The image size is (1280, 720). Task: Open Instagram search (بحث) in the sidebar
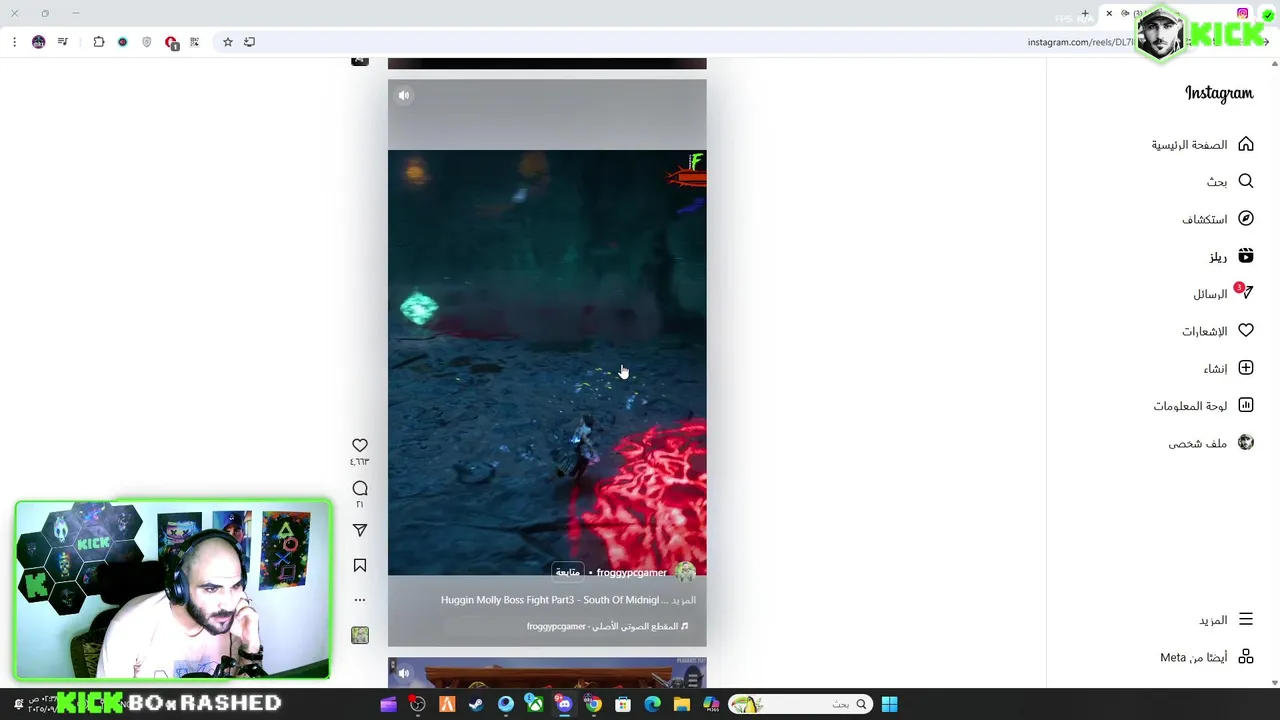tap(1246, 181)
